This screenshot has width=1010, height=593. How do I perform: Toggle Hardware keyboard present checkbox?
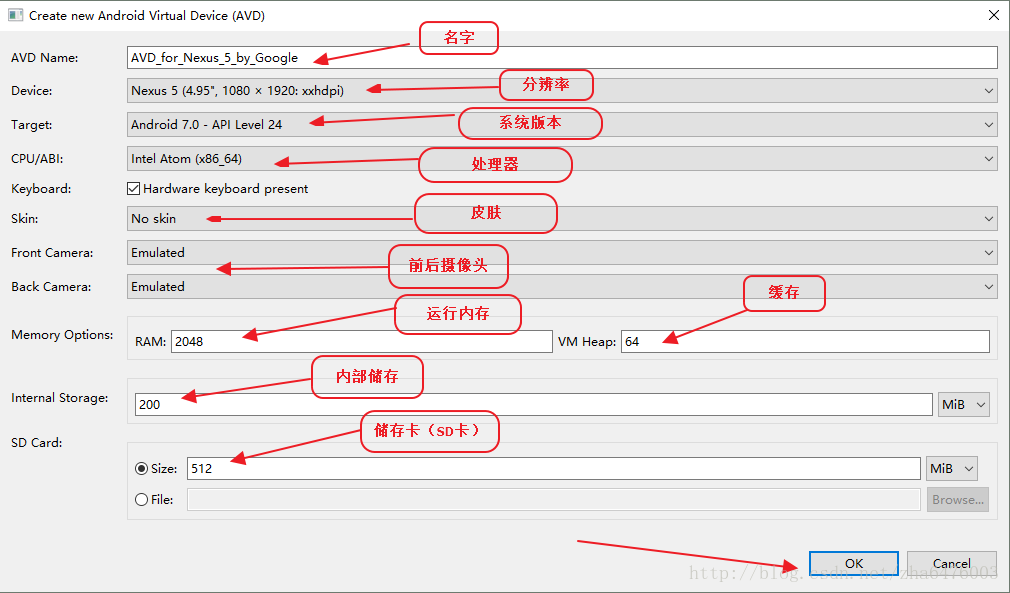point(133,189)
